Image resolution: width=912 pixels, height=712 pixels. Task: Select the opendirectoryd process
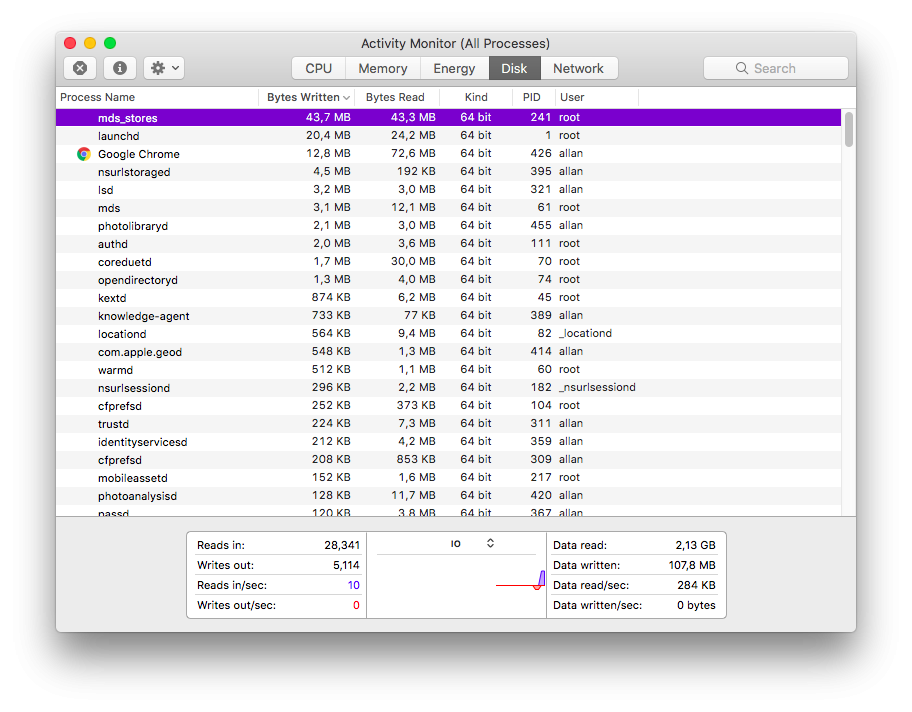tap(448, 280)
